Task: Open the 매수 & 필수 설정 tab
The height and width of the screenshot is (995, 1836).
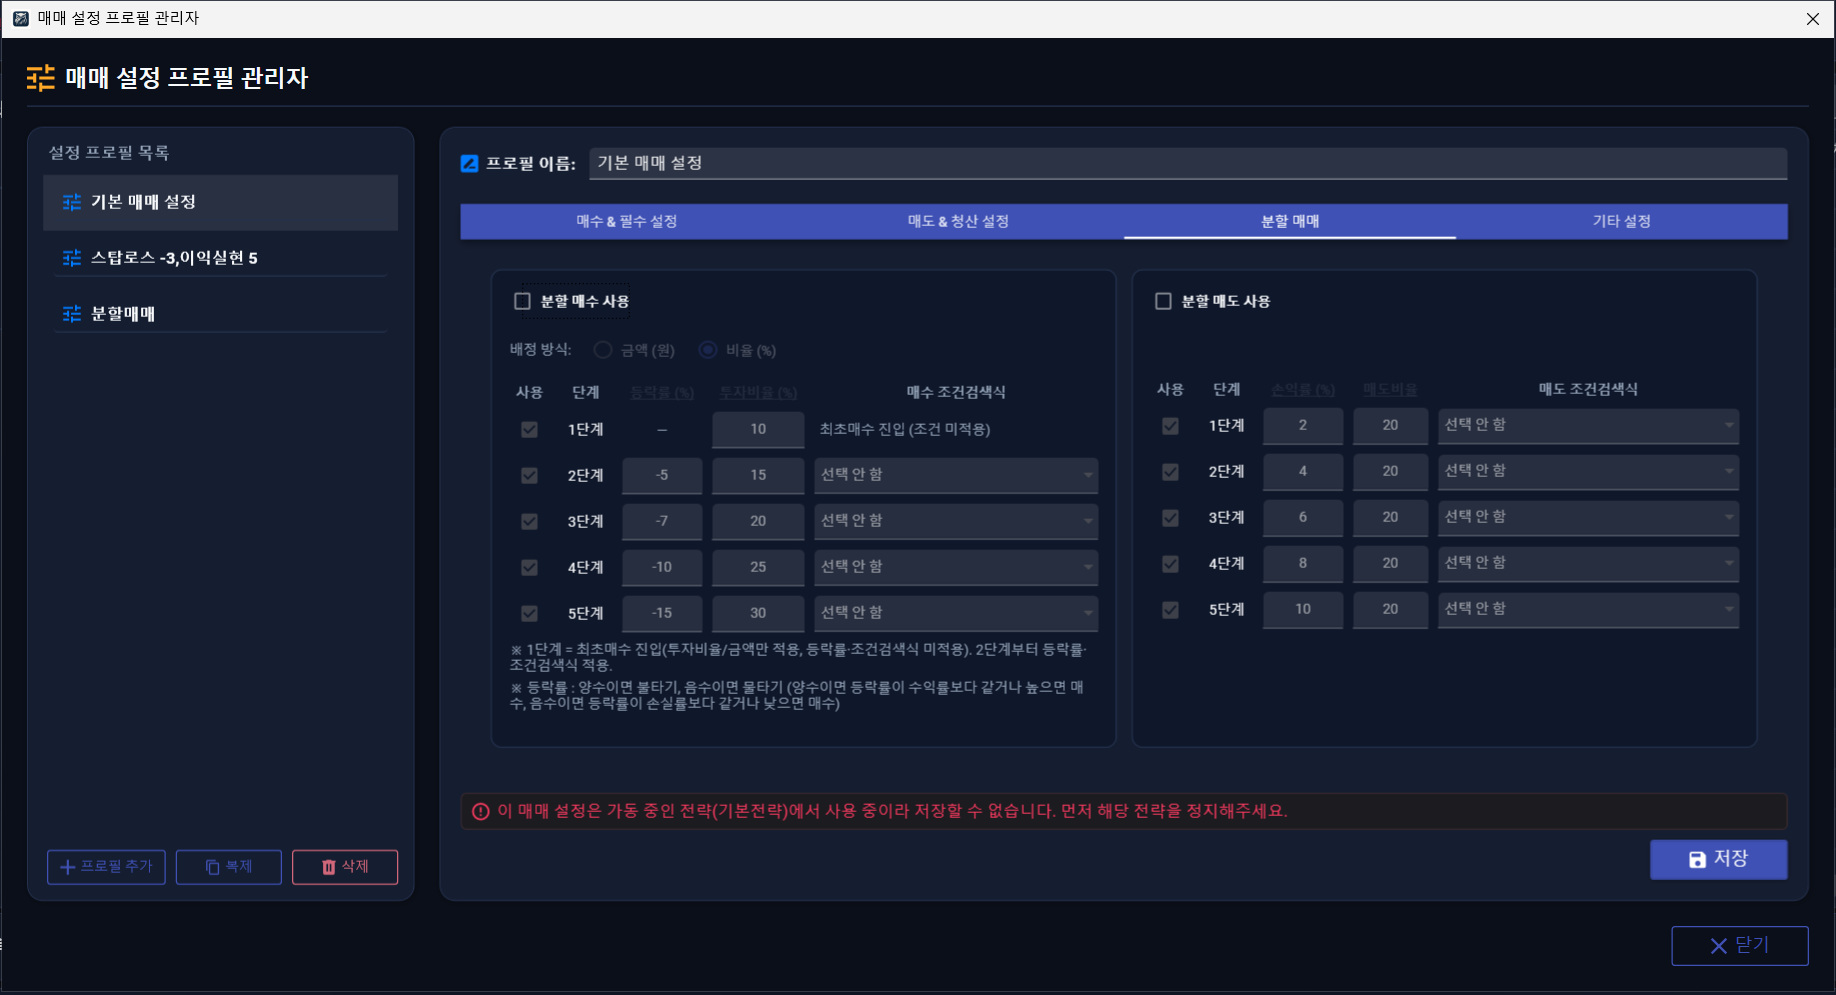Action: [627, 221]
